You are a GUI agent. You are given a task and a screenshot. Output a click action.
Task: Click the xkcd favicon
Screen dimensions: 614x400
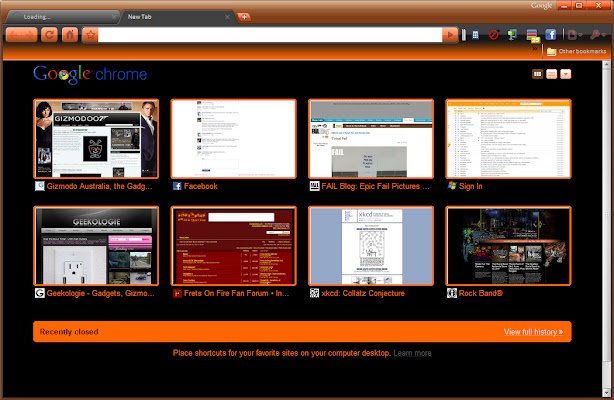[x=314, y=293]
